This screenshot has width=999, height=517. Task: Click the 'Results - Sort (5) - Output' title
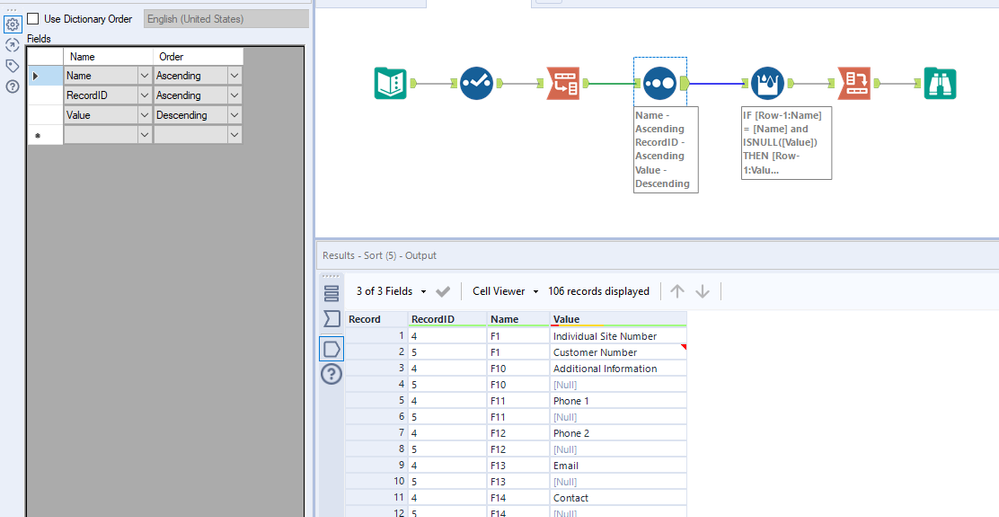click(379, 256)
